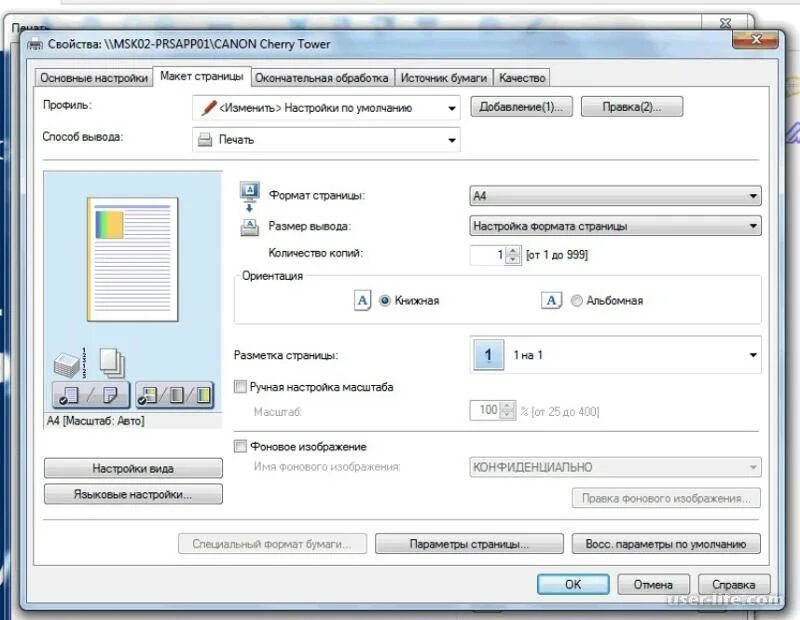
Task: Open Языковые настройки... button
Action: 133,494
